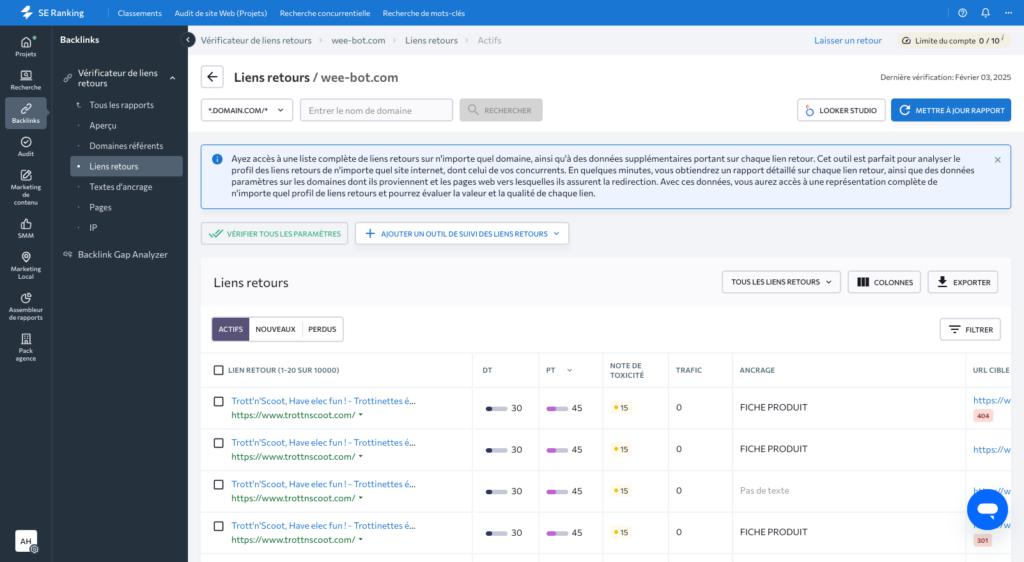Open Domaines référents in sidebar
This screenshot has width=1024, height=562.
point(126,146)
